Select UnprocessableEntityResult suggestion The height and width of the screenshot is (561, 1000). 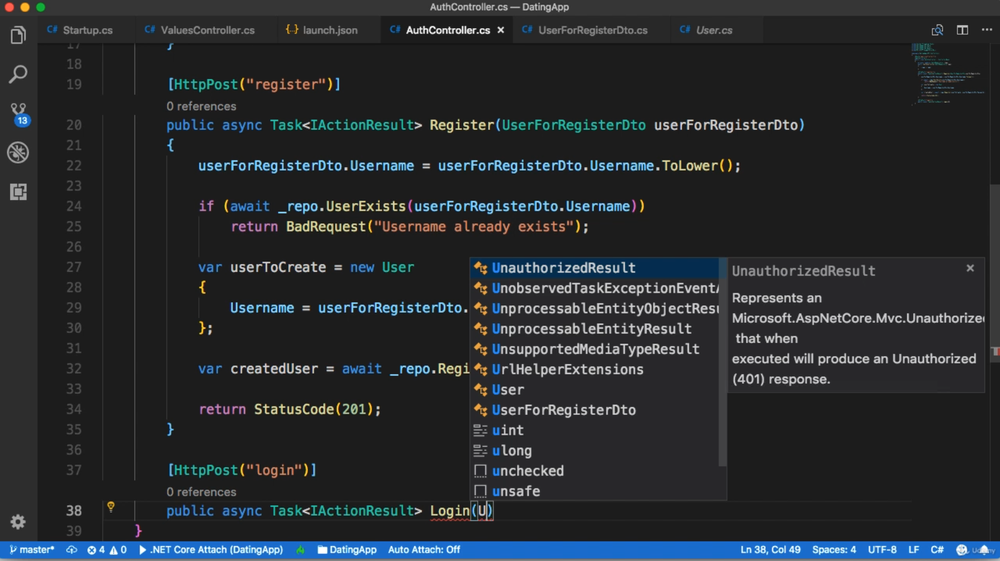point(594,329)
